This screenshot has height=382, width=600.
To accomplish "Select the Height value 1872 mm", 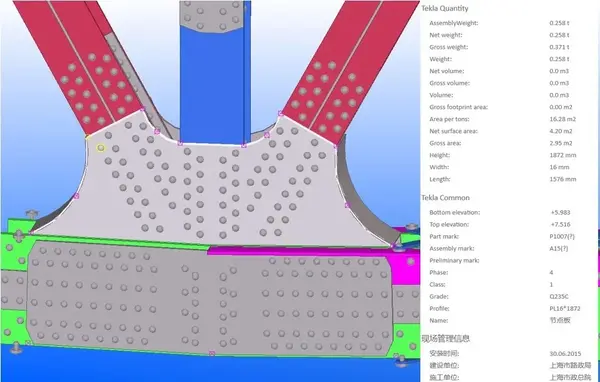I will 562,155.
